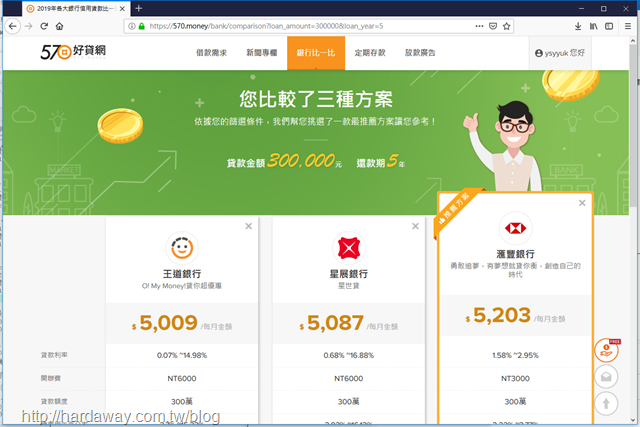Click the 您比較了三種方案 heading
This screenshot has width=640, height=427.
(316, 99)
